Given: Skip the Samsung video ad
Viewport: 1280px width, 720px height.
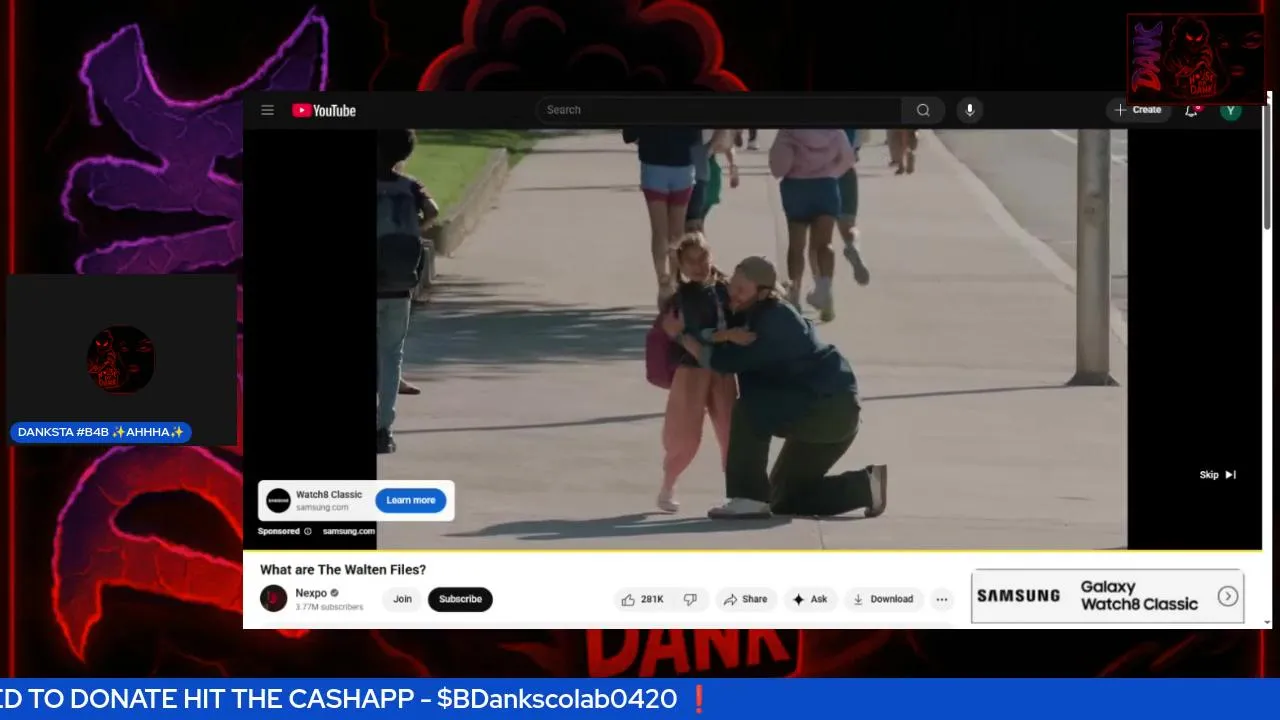Looking at the screenshot, I should [1218, 475].
